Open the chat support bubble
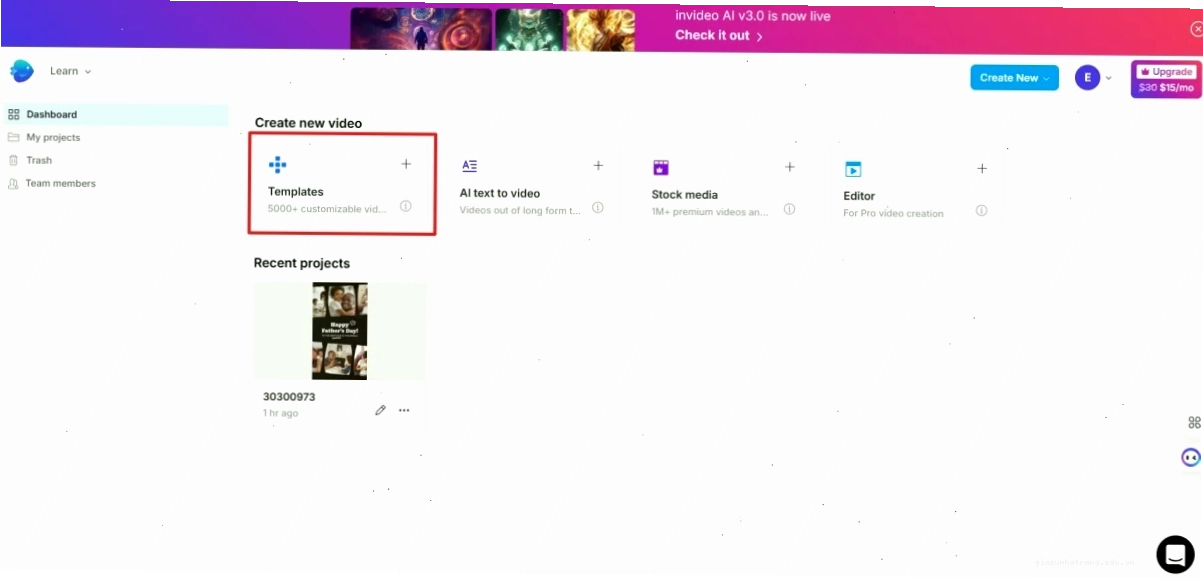The height and width of the screenshot is (579, 1203). (1175, 554)
